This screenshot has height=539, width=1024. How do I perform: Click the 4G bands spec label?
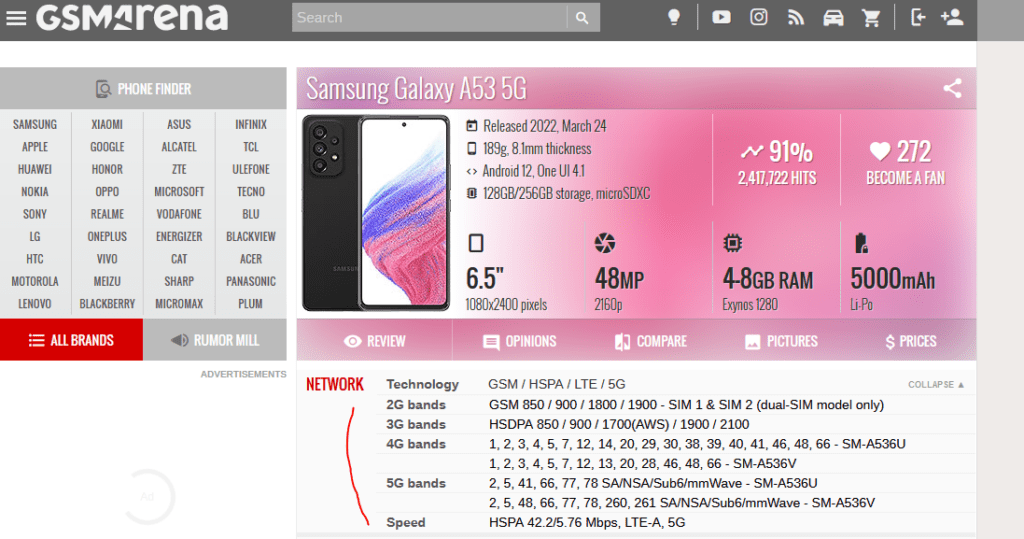click(415, 444)
